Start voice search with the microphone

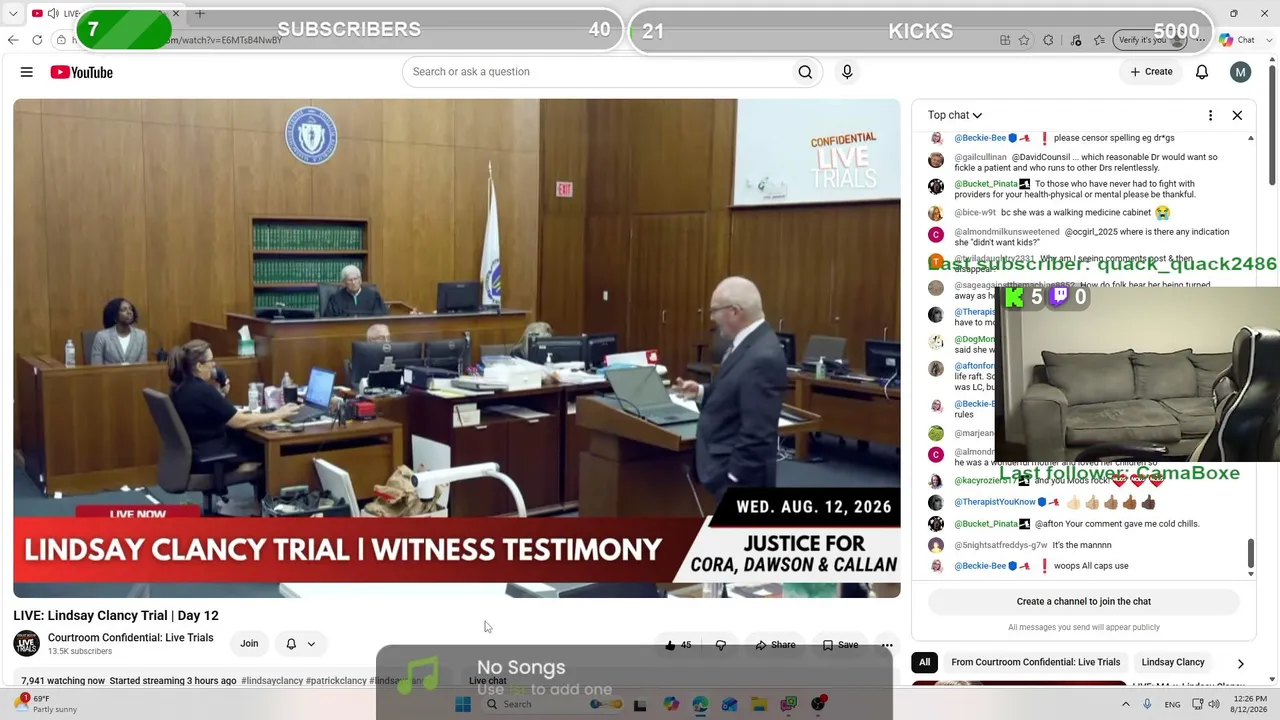pos(847,72)
